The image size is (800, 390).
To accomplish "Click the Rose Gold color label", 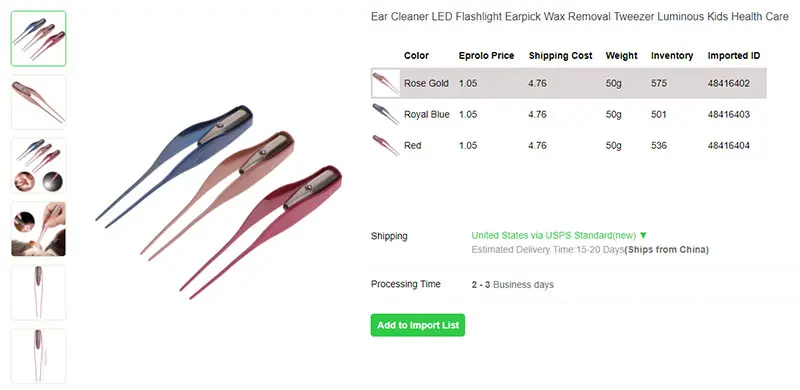I will pos(426,83).
